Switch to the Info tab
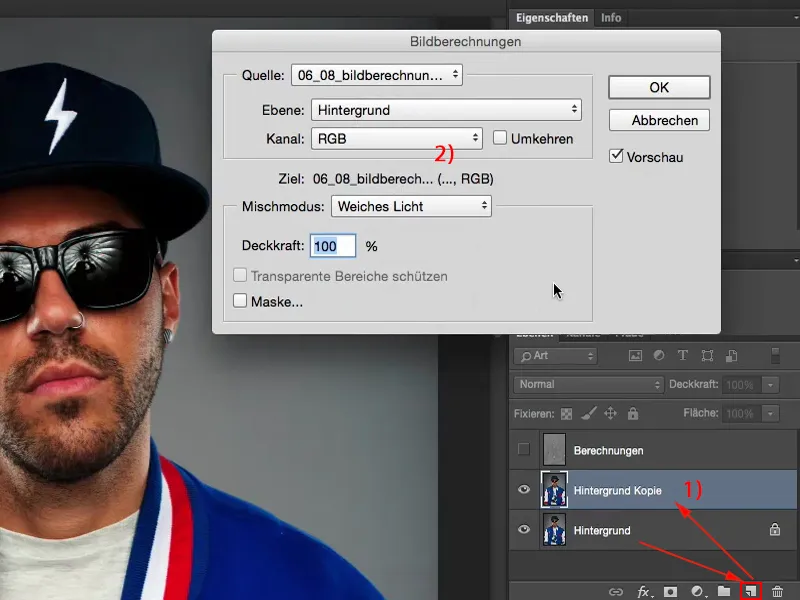Image resolution: width=800 pixels, height=600 pixels. coord(611,18)
